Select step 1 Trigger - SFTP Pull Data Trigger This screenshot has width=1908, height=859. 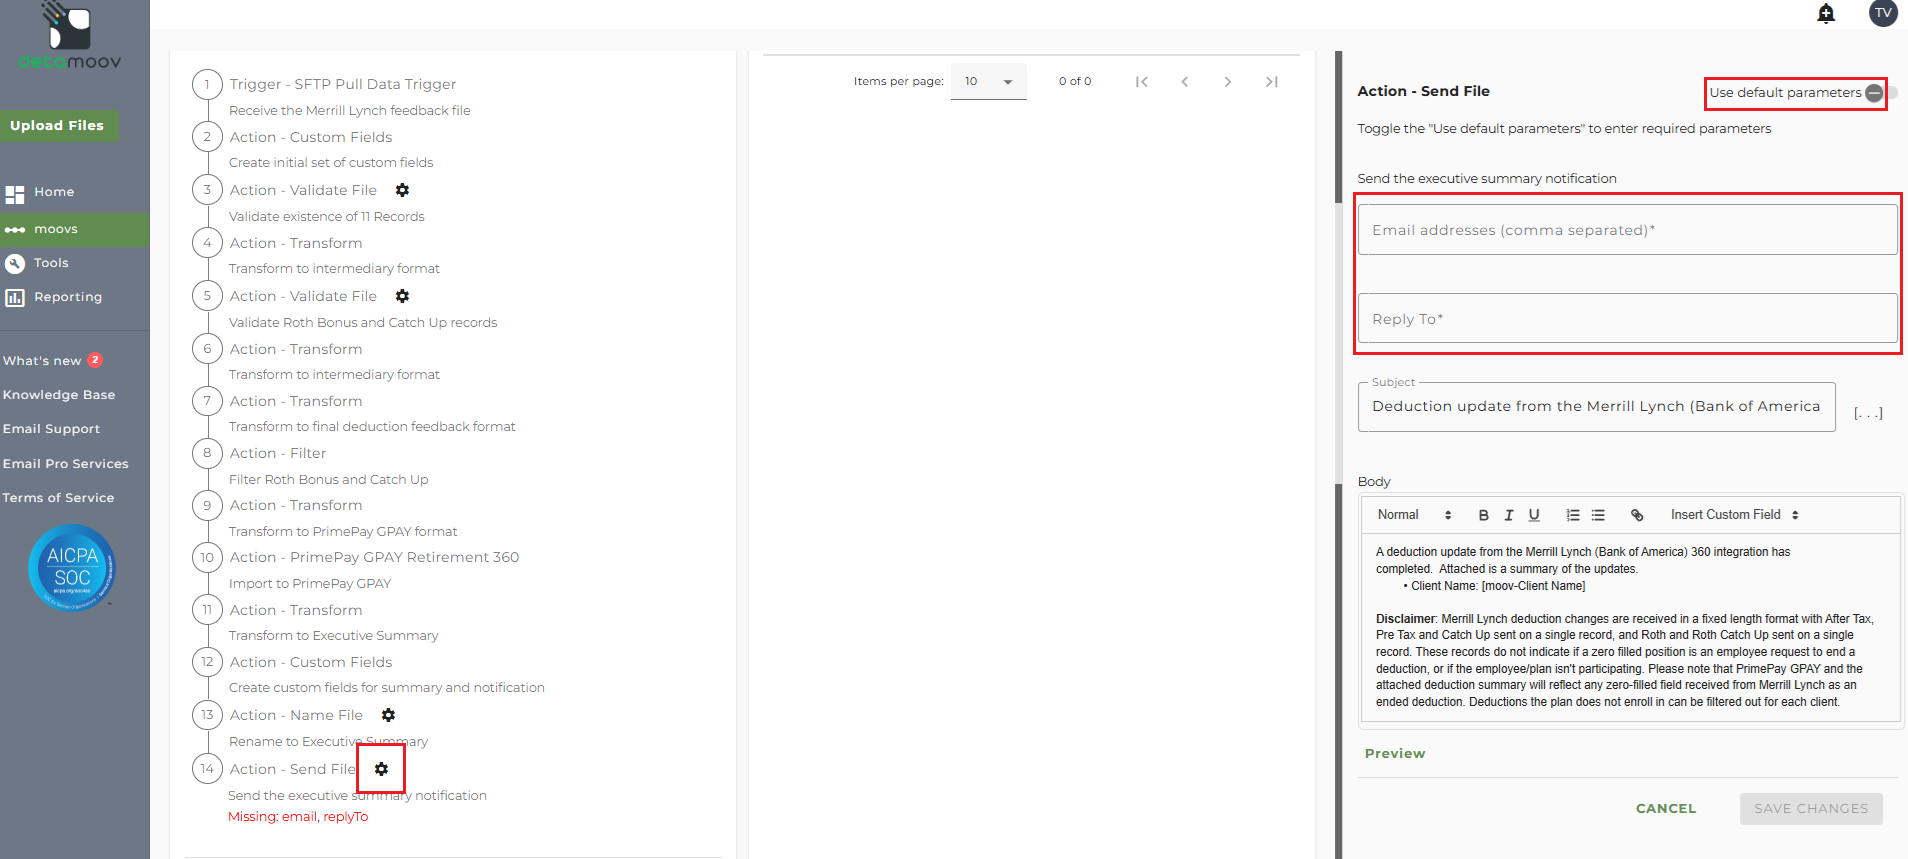(x=342, y=84)
